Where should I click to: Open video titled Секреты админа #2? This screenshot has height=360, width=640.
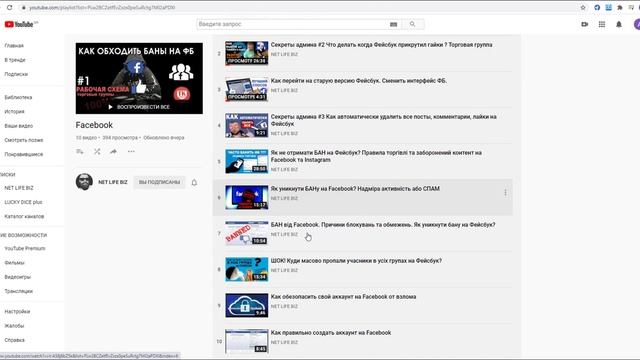coord(381,45)
